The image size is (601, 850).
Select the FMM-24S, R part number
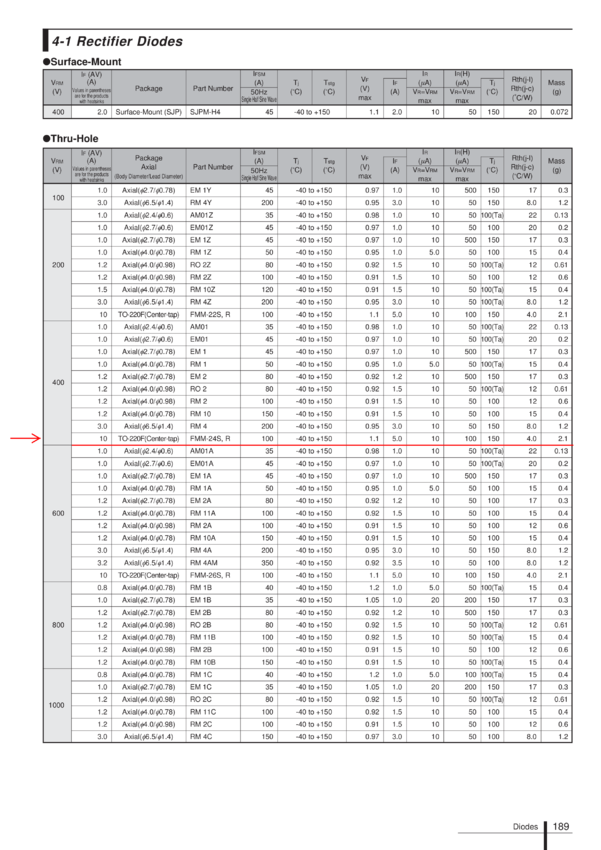coord(210,439)
